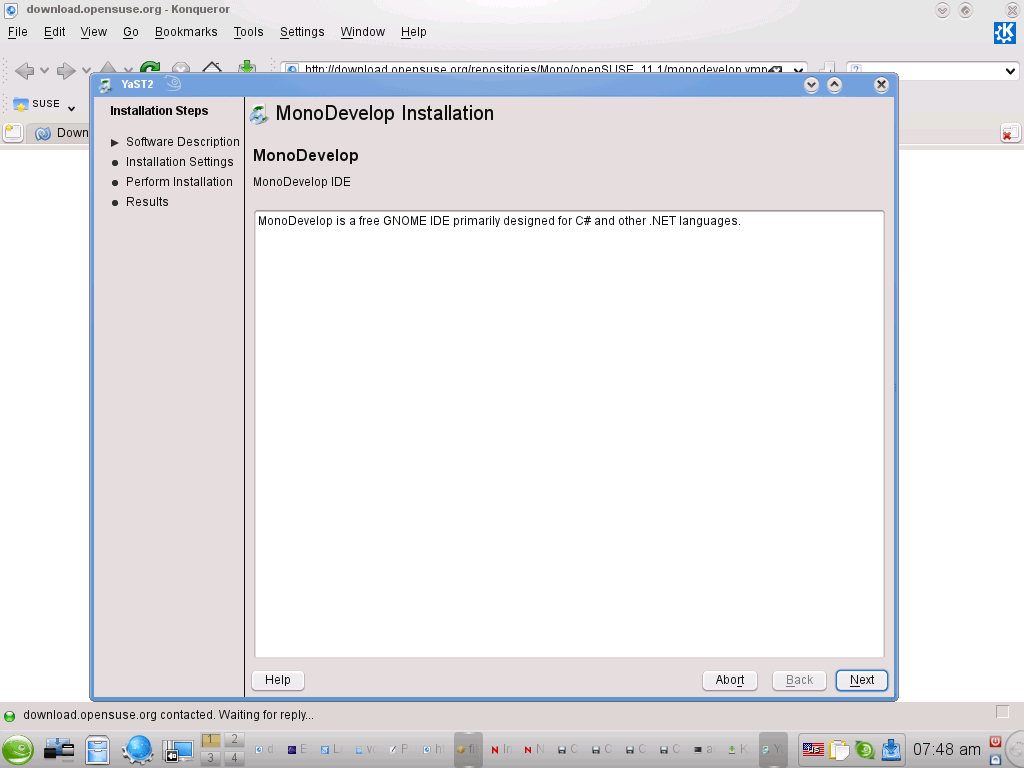Expand the search box dropdown arrow
Image resolution: width=1024 pixels, height=768 pixels.
(1010, 71)
